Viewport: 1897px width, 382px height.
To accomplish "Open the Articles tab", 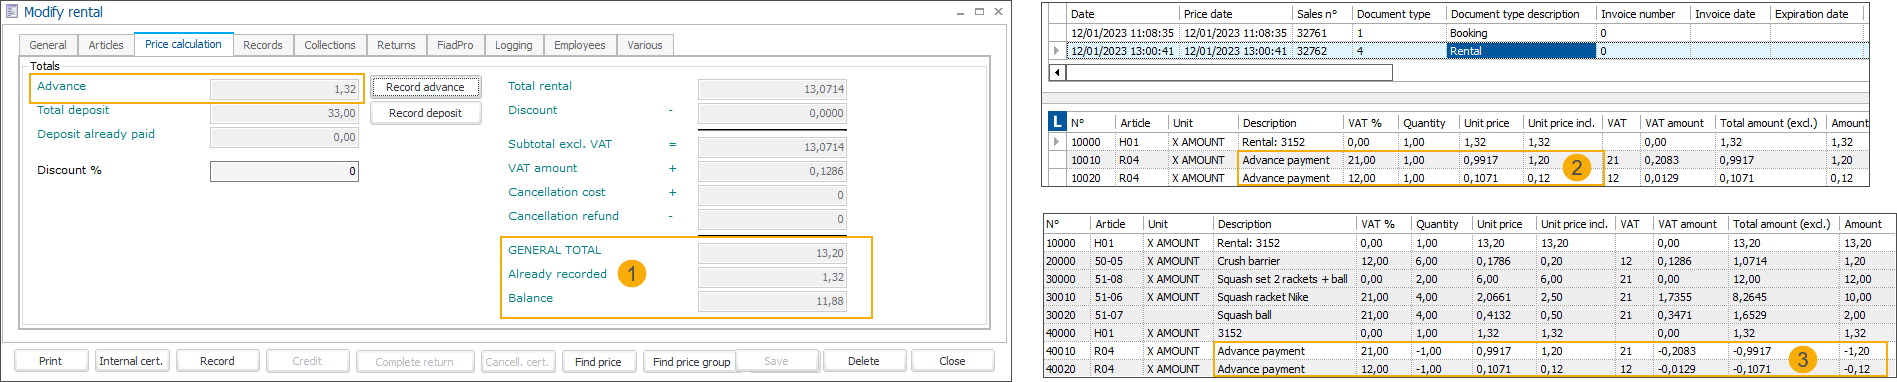I will click(x=106, y=45).
